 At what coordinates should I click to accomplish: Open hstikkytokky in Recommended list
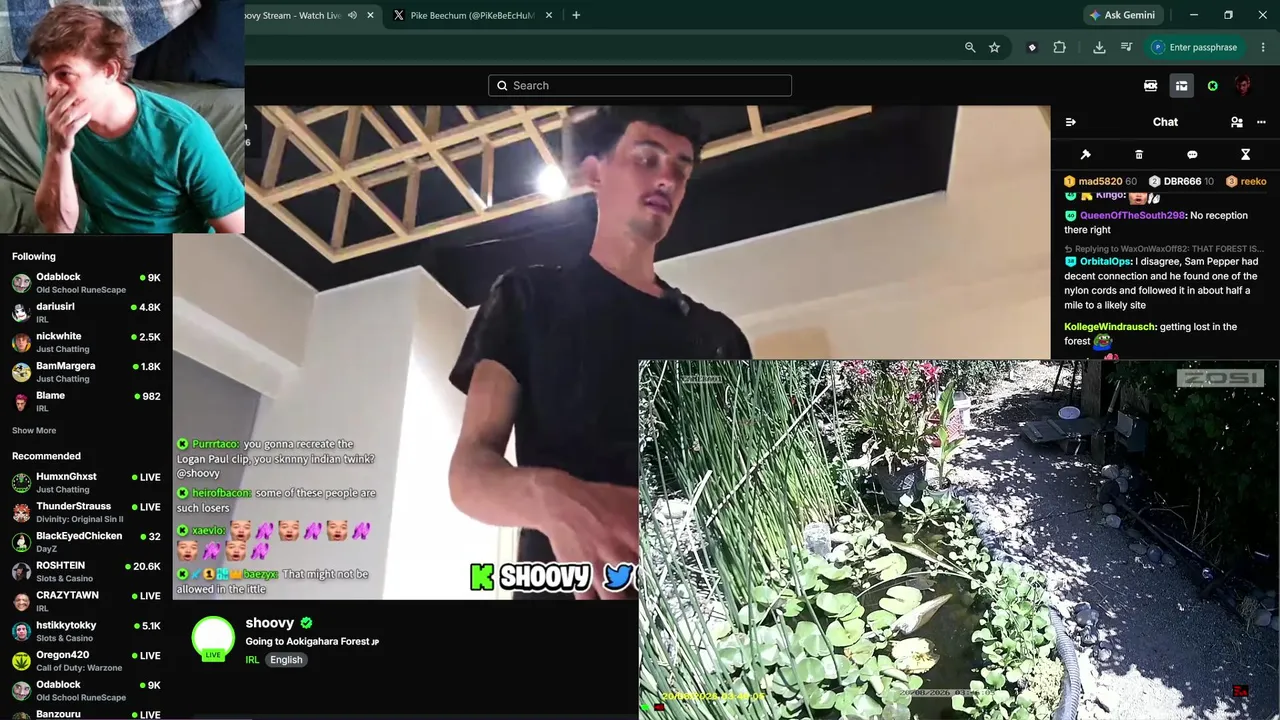point(86,631)
